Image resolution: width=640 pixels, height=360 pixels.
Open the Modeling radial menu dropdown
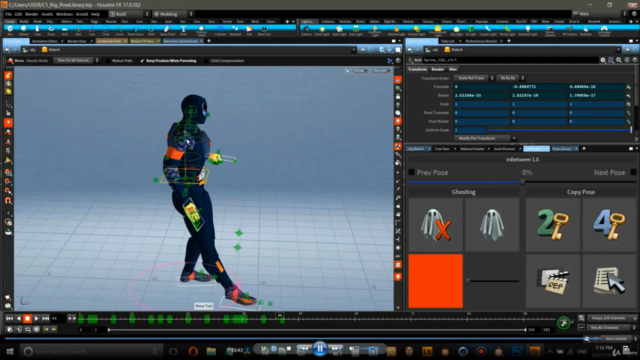tap(172, 14)
